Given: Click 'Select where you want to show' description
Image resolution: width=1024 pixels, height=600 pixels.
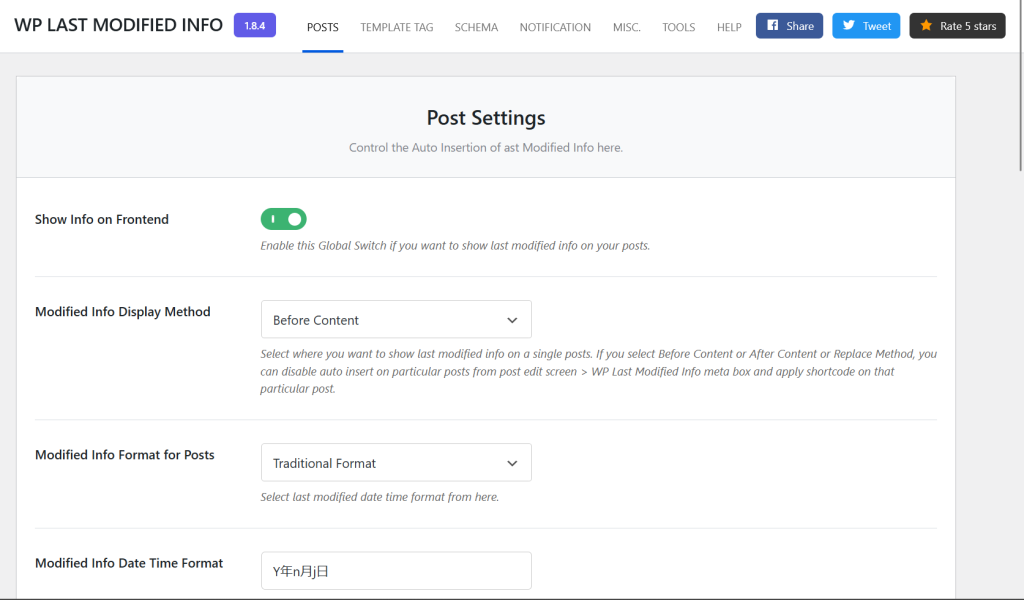Looking at the screenshot, I should click(598, 371).
